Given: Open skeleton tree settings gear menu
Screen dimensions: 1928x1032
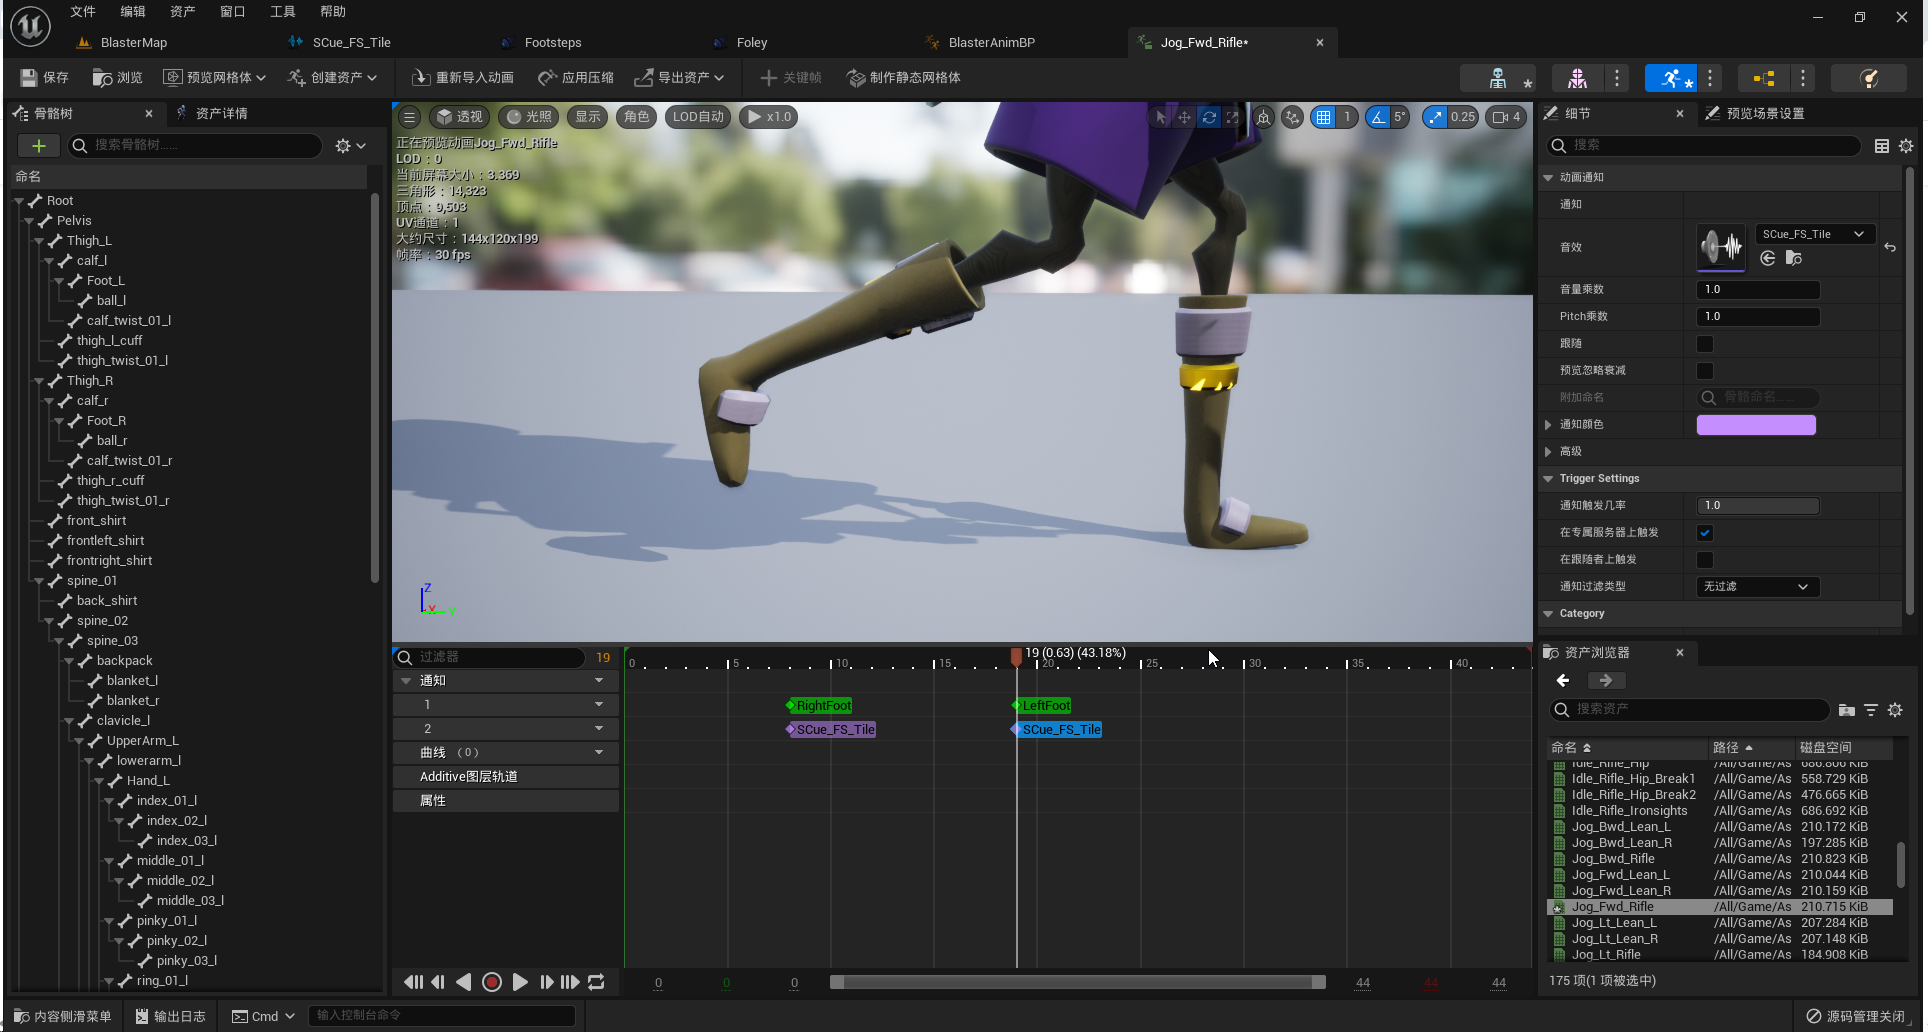Looking at the screenshot, I should point(350,146).
